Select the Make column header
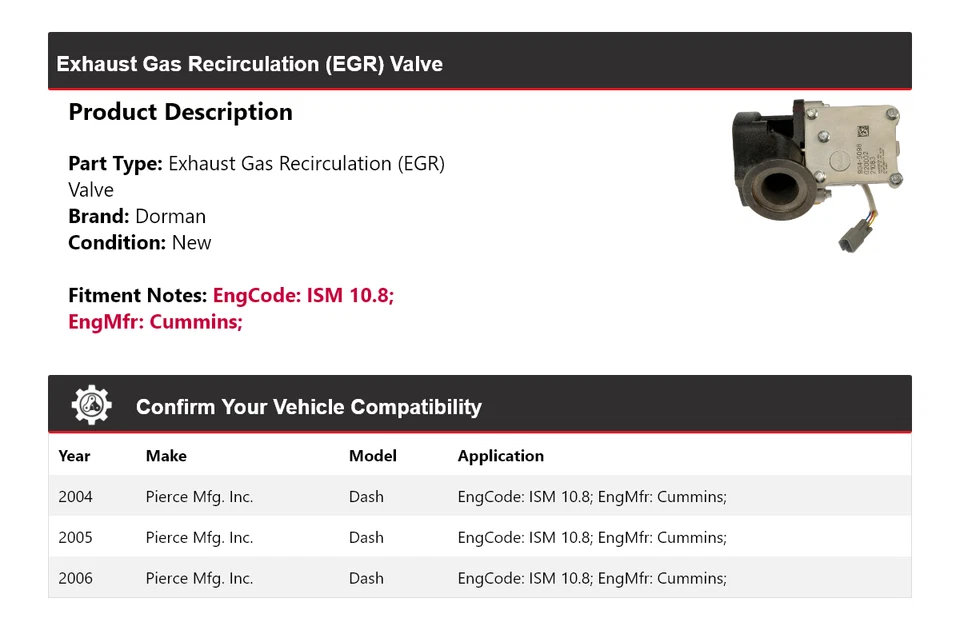 (x=166, y=456)
